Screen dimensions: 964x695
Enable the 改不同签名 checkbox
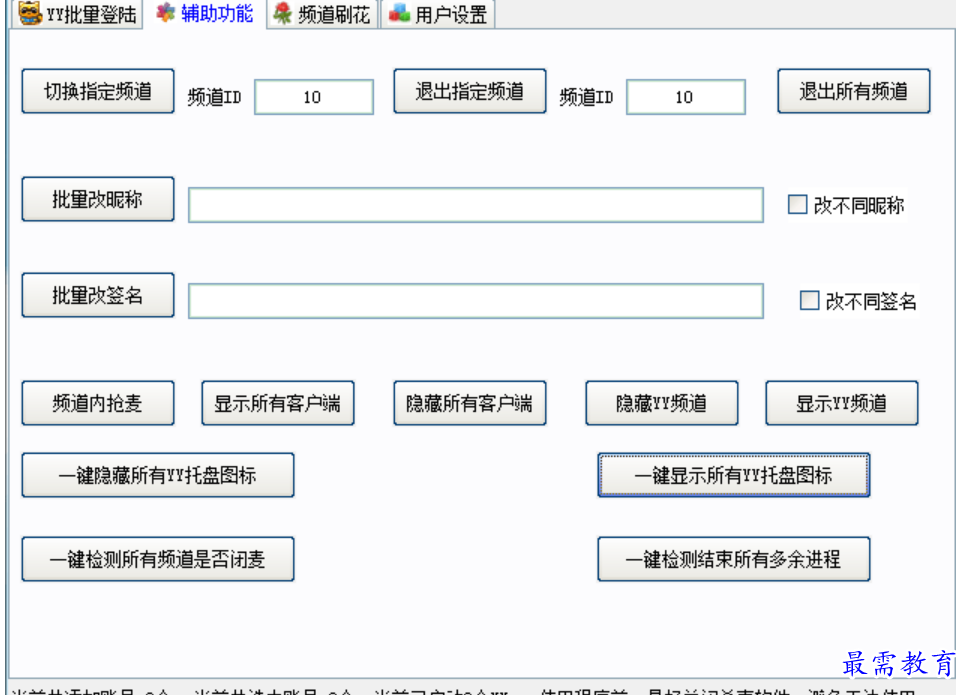809,300
